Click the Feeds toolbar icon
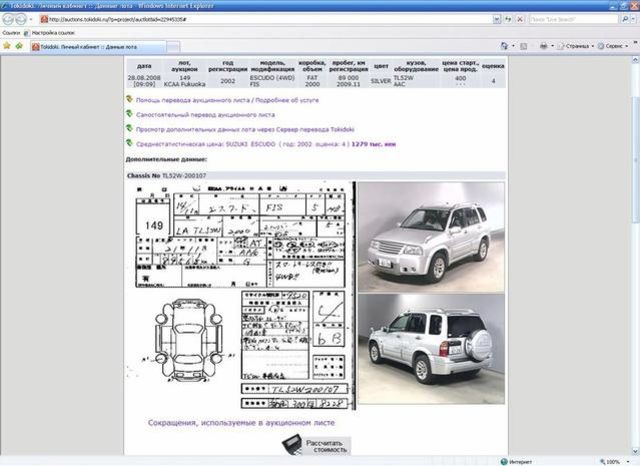This screenshot has width=640, height=466. tap(524, 47)
